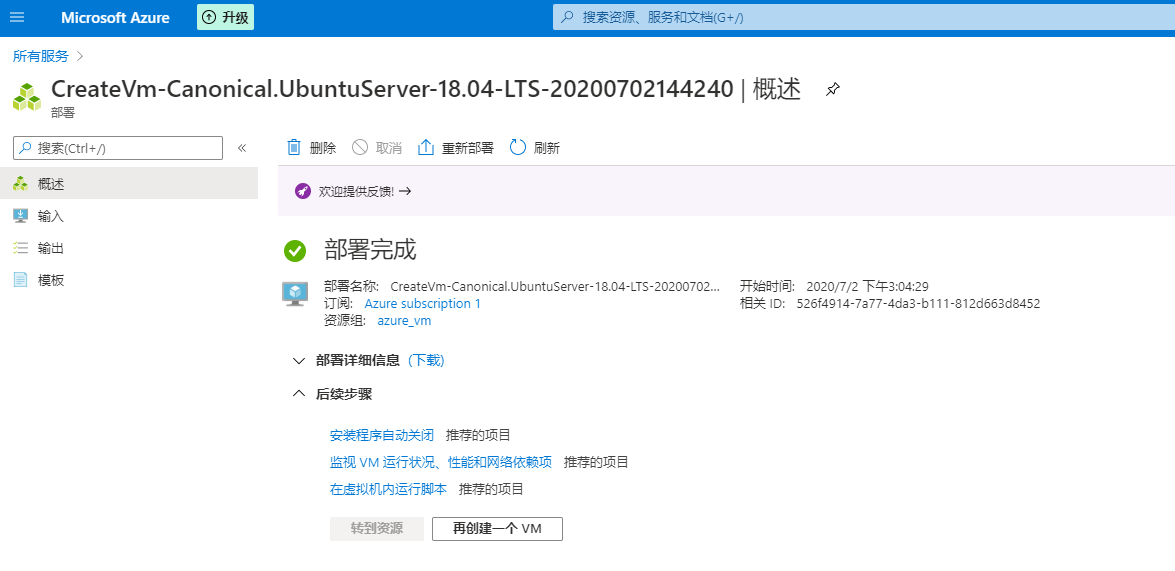Screen dimensions: 1175x571
Task: Click the 转到资源 button
Action: 377,528
